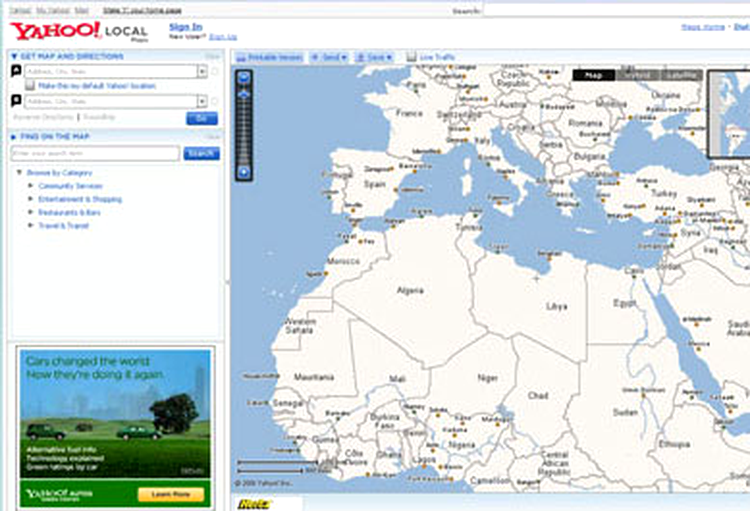Click the Maps Home link
750x511 pixels.
[x=703, y=27]
